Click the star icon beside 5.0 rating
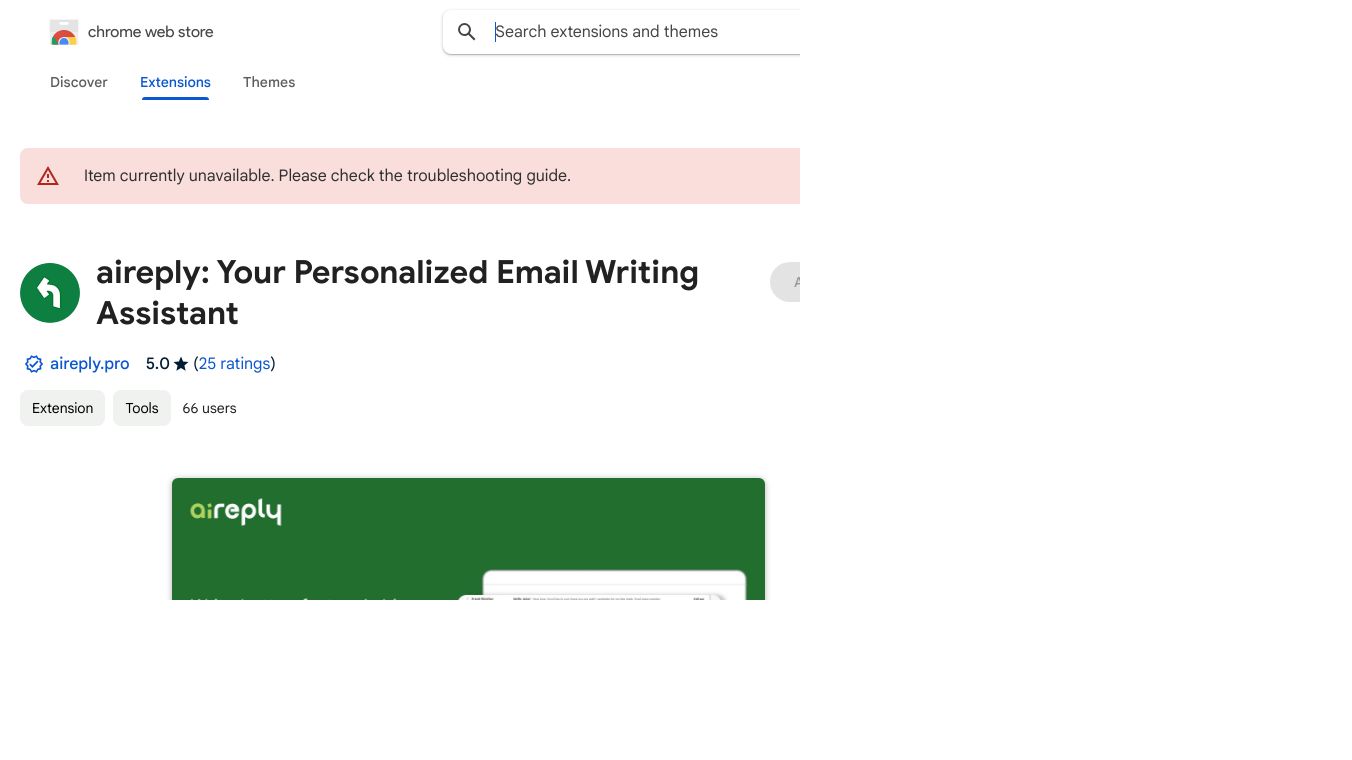Screen dimensions: 1352x760 [x=181, y=364]
